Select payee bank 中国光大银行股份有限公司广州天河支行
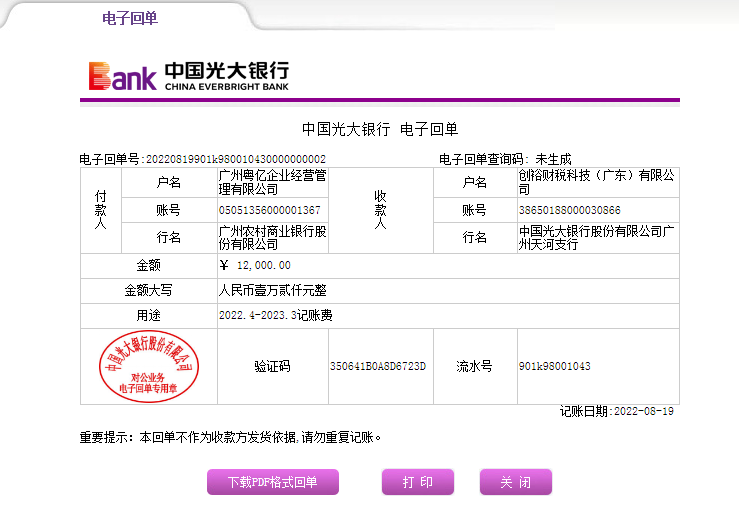739x516 pixels. [597, 238]
